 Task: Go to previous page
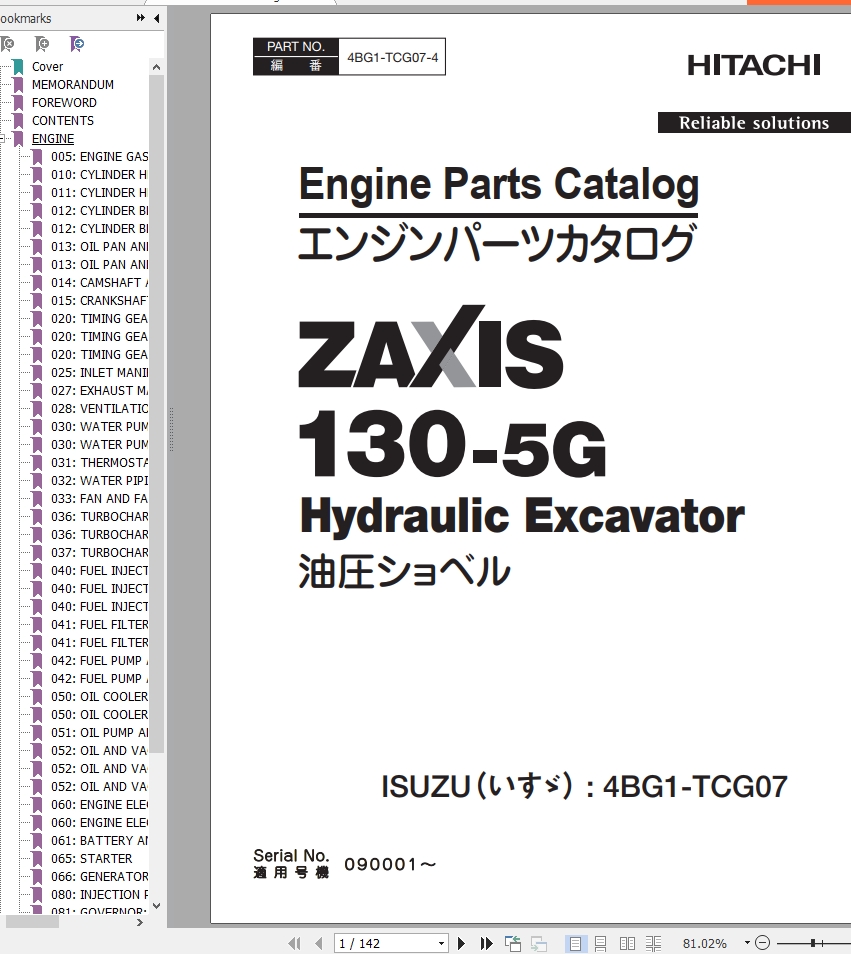click(x=319, y=943)
